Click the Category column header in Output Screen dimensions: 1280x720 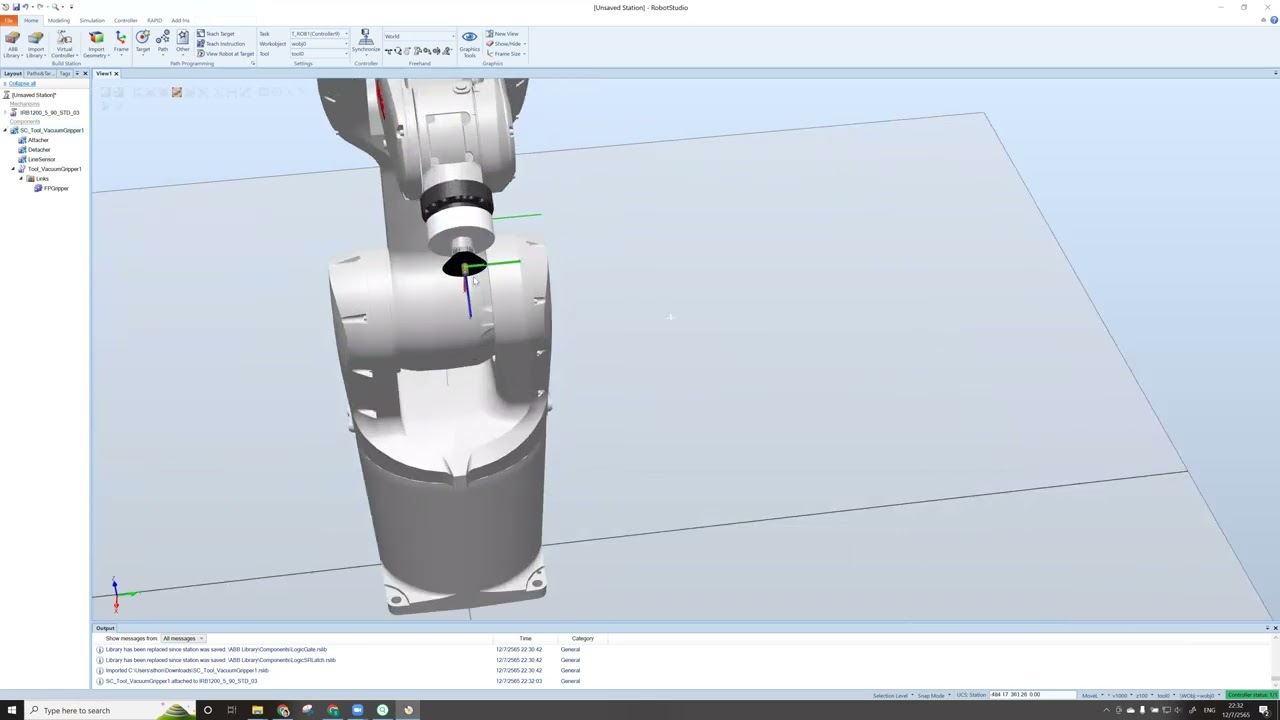coord(582,638)
